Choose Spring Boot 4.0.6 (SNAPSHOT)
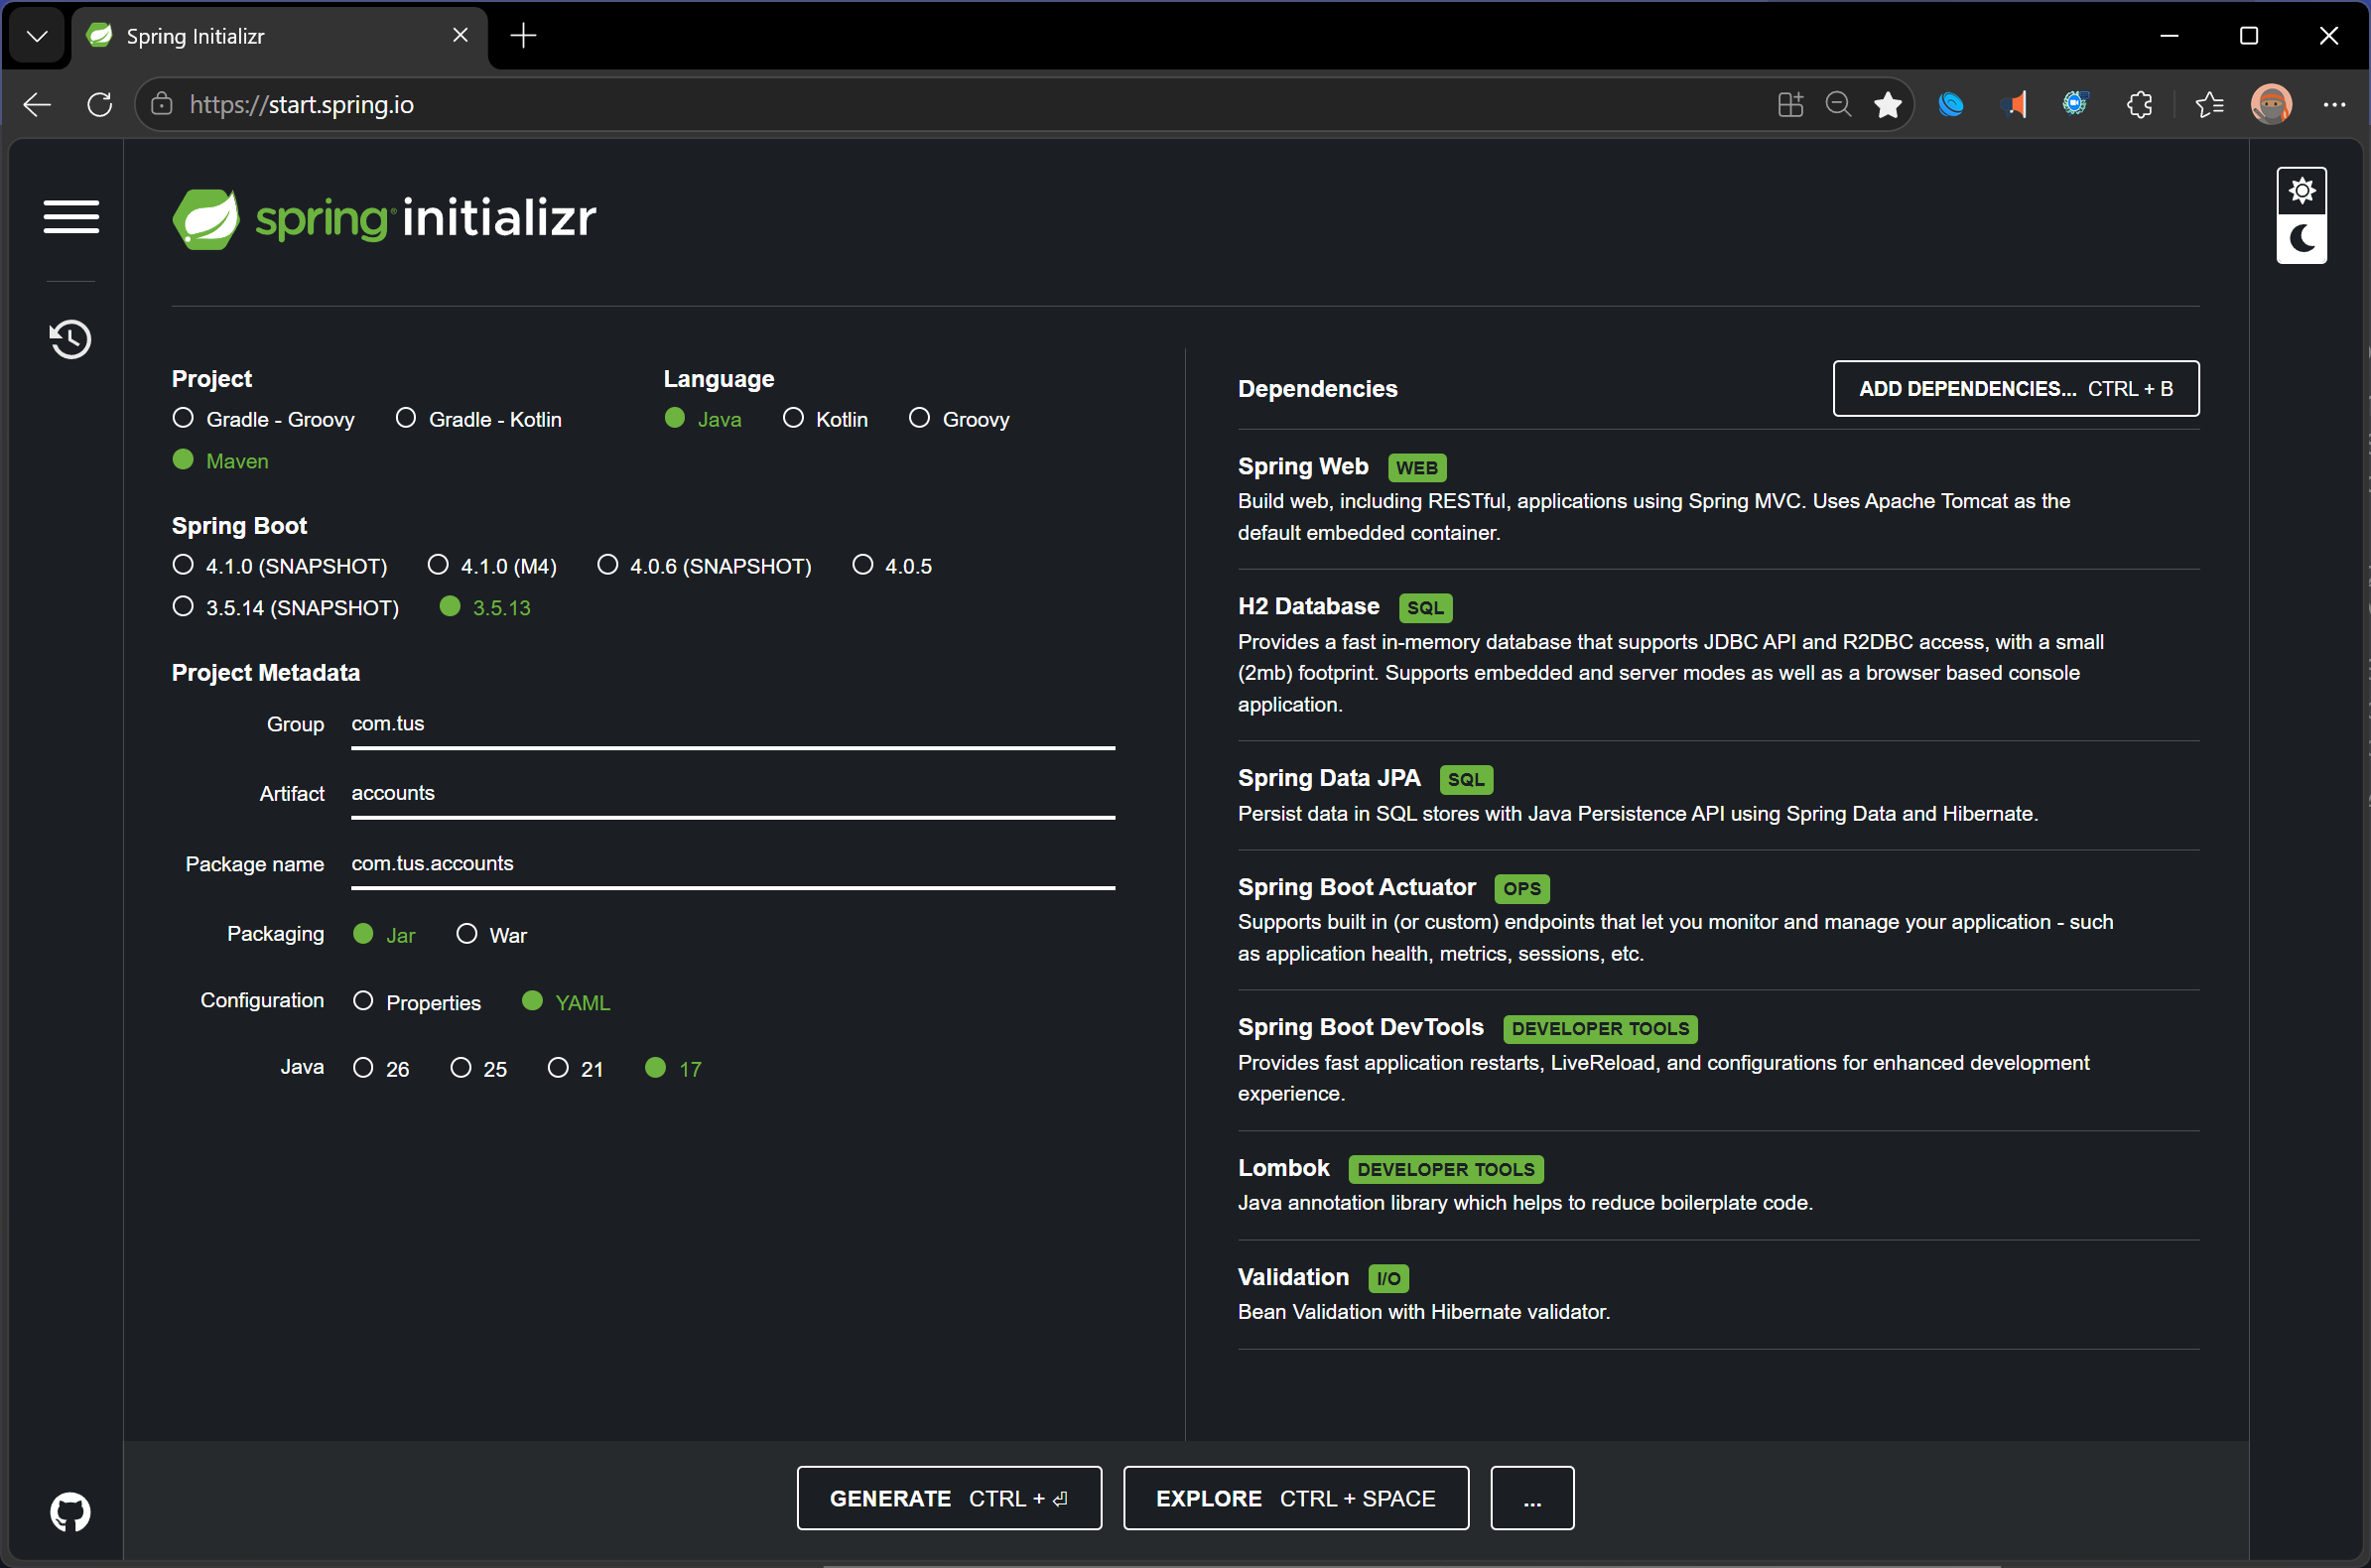The width and height of the screenshot is (2371, 1568). [x=704, y=566]
